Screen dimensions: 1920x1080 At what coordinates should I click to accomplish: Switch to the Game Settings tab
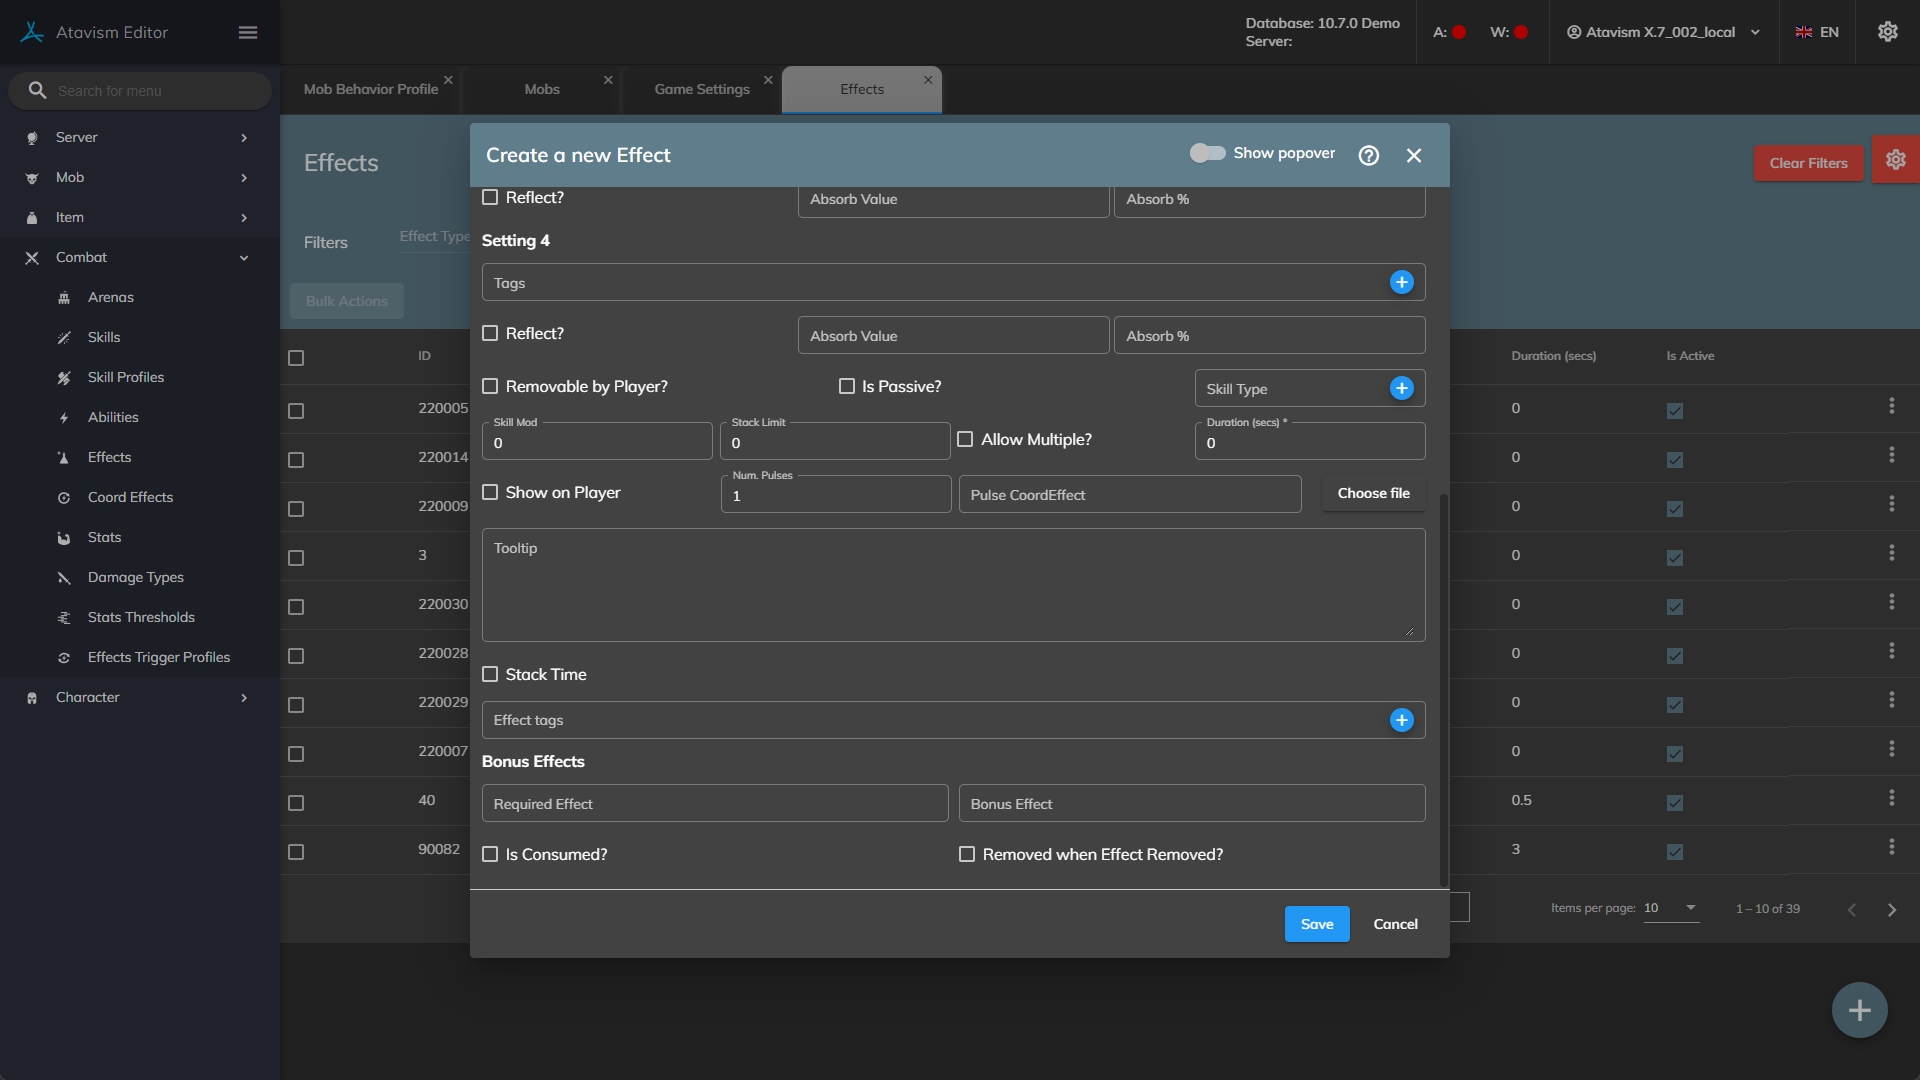click(x=701, y=89)
